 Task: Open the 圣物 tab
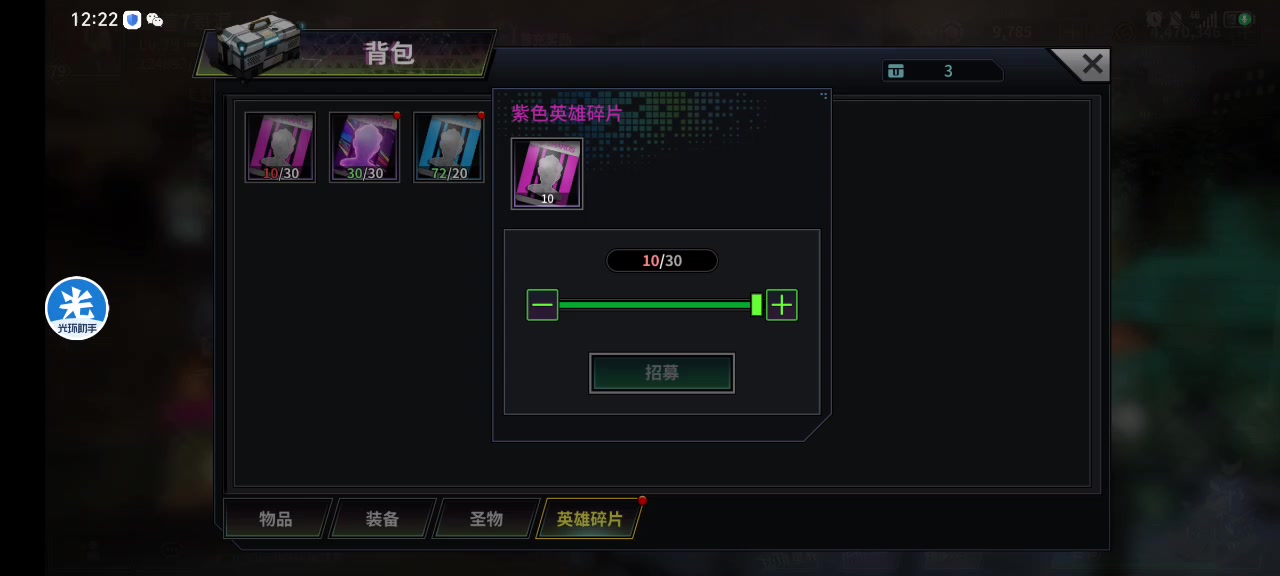pos(486,519)
